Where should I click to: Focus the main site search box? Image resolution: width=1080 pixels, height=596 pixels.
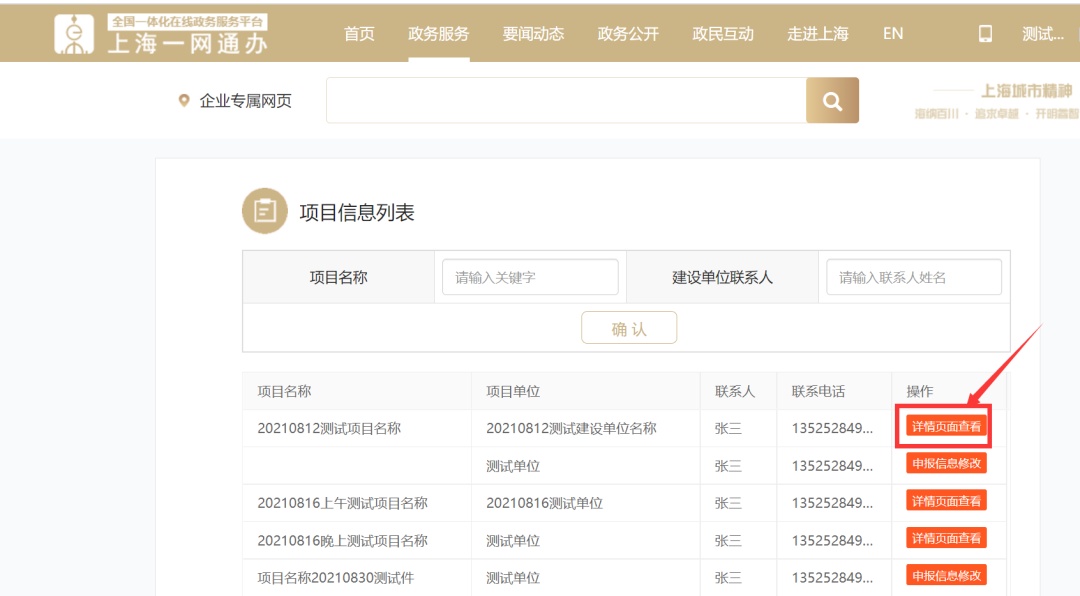[566, 100]
